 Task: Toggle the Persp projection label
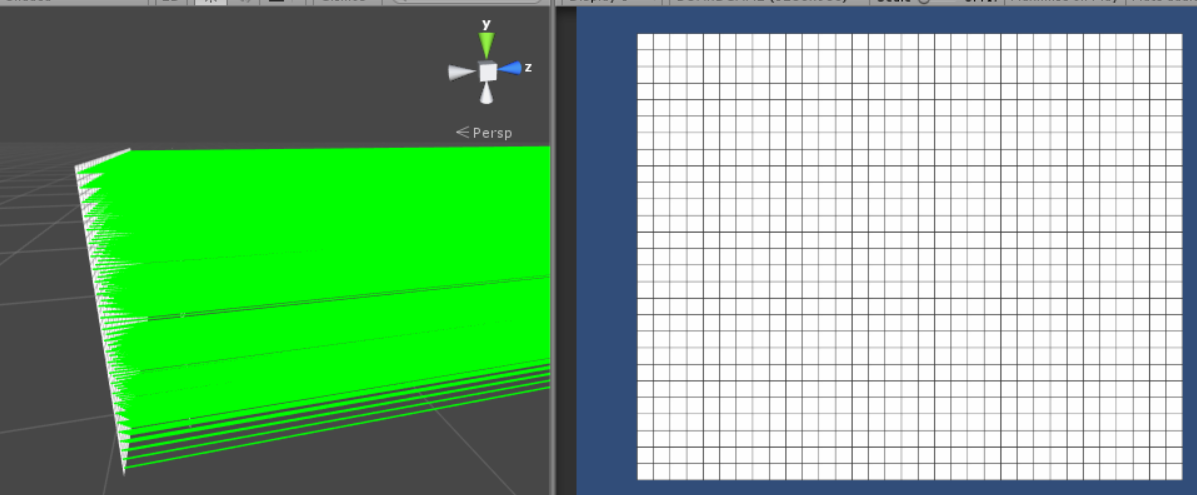(x=484, y=133)
